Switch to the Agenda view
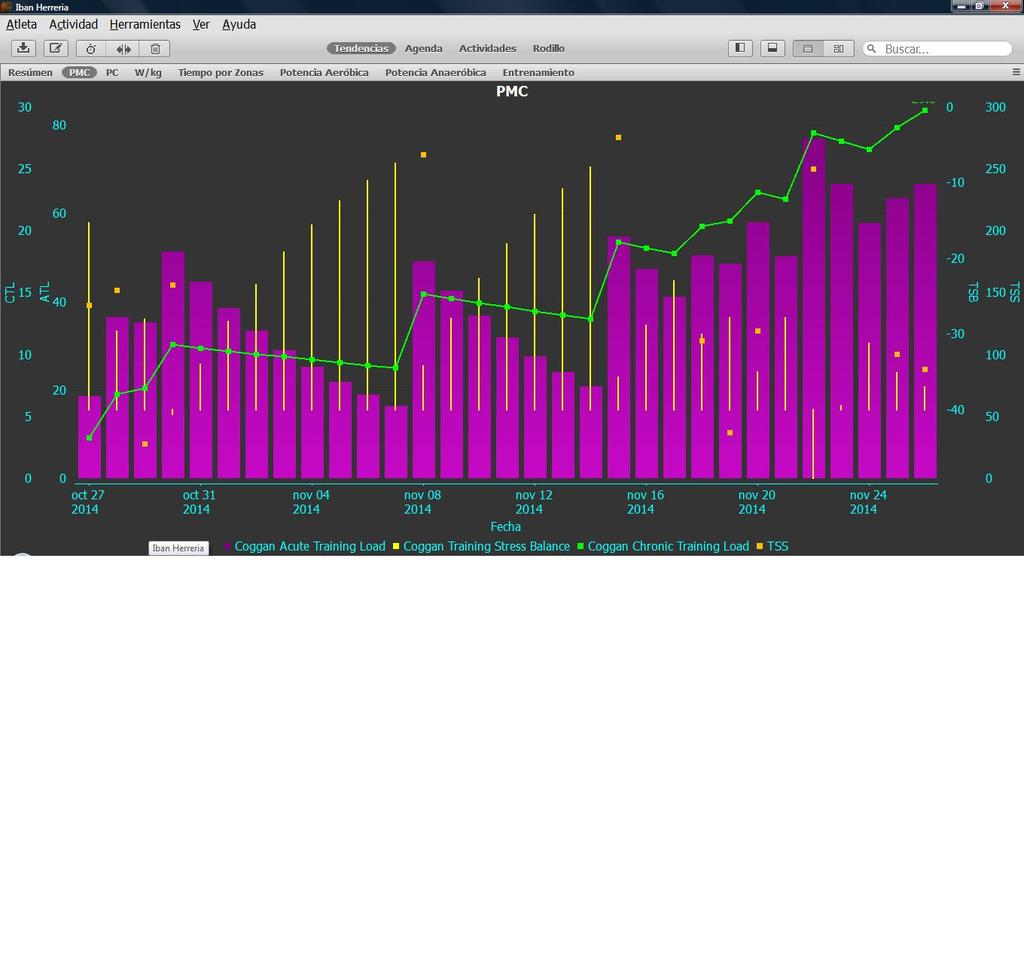Viewport: 1024px width, 964px height. coord(423,48)
